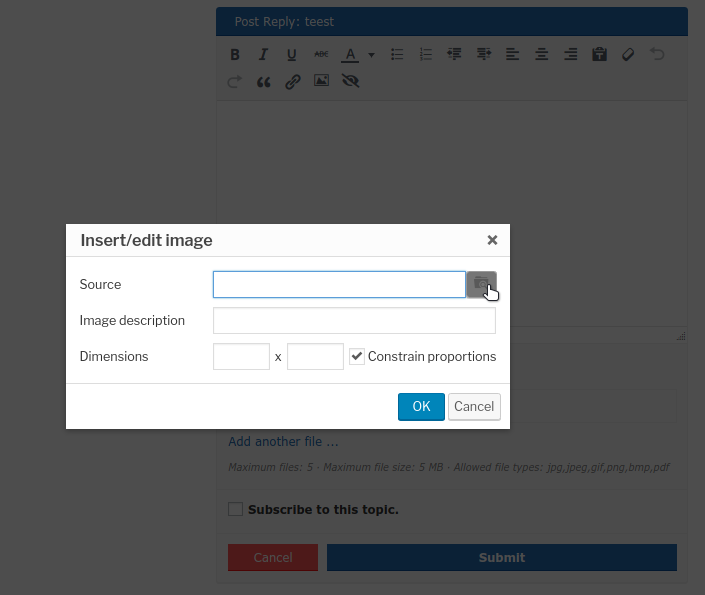This screenshot has height=595, width=705.
Task: Apply underline formatting
Action: pyautogui.click(x=292, y=55)
